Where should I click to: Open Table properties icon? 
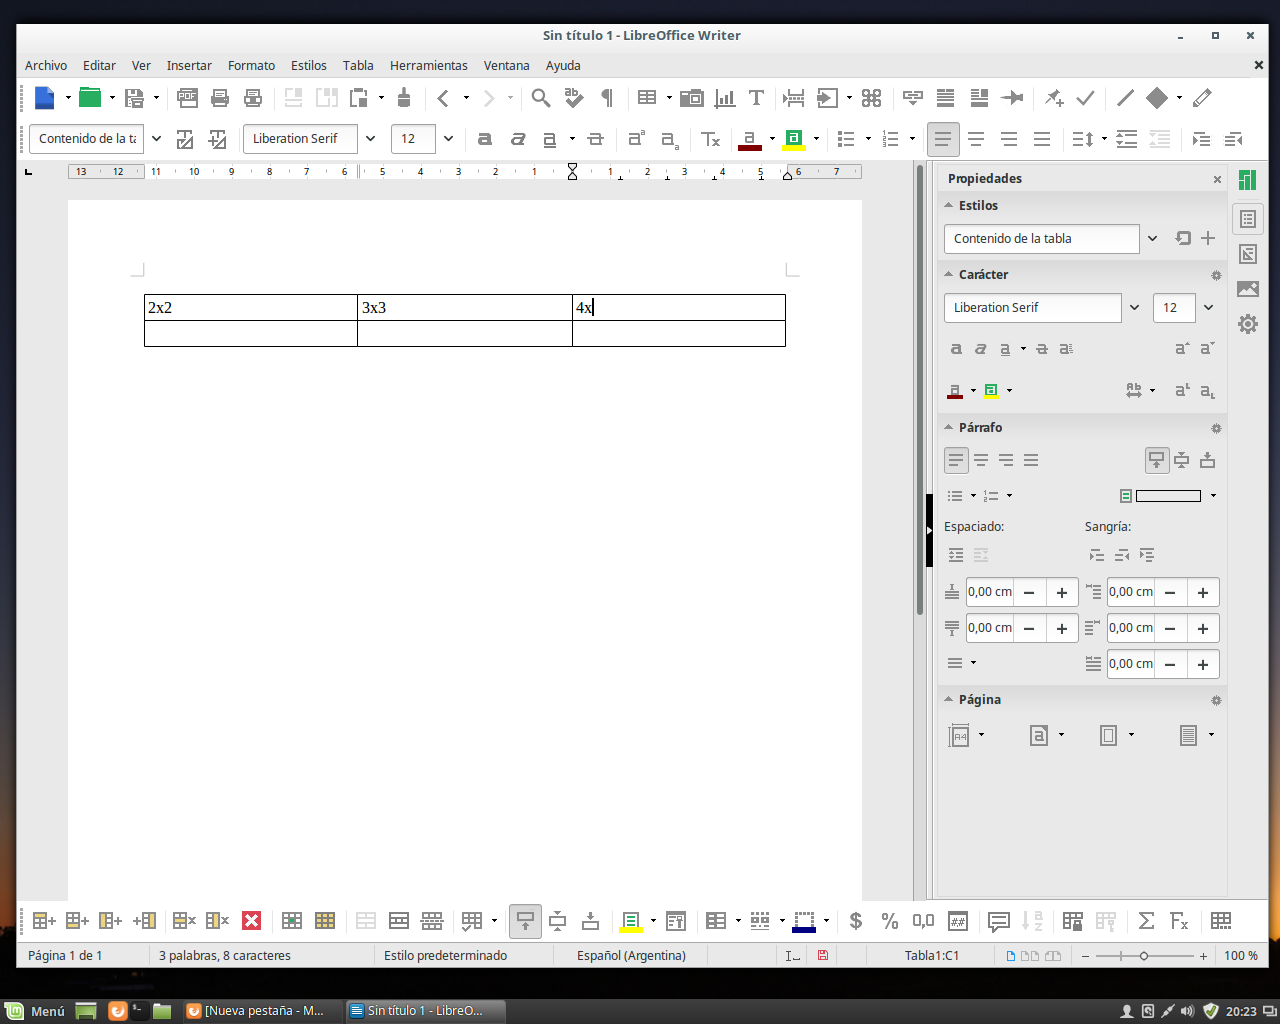[x=1221, y=921]
